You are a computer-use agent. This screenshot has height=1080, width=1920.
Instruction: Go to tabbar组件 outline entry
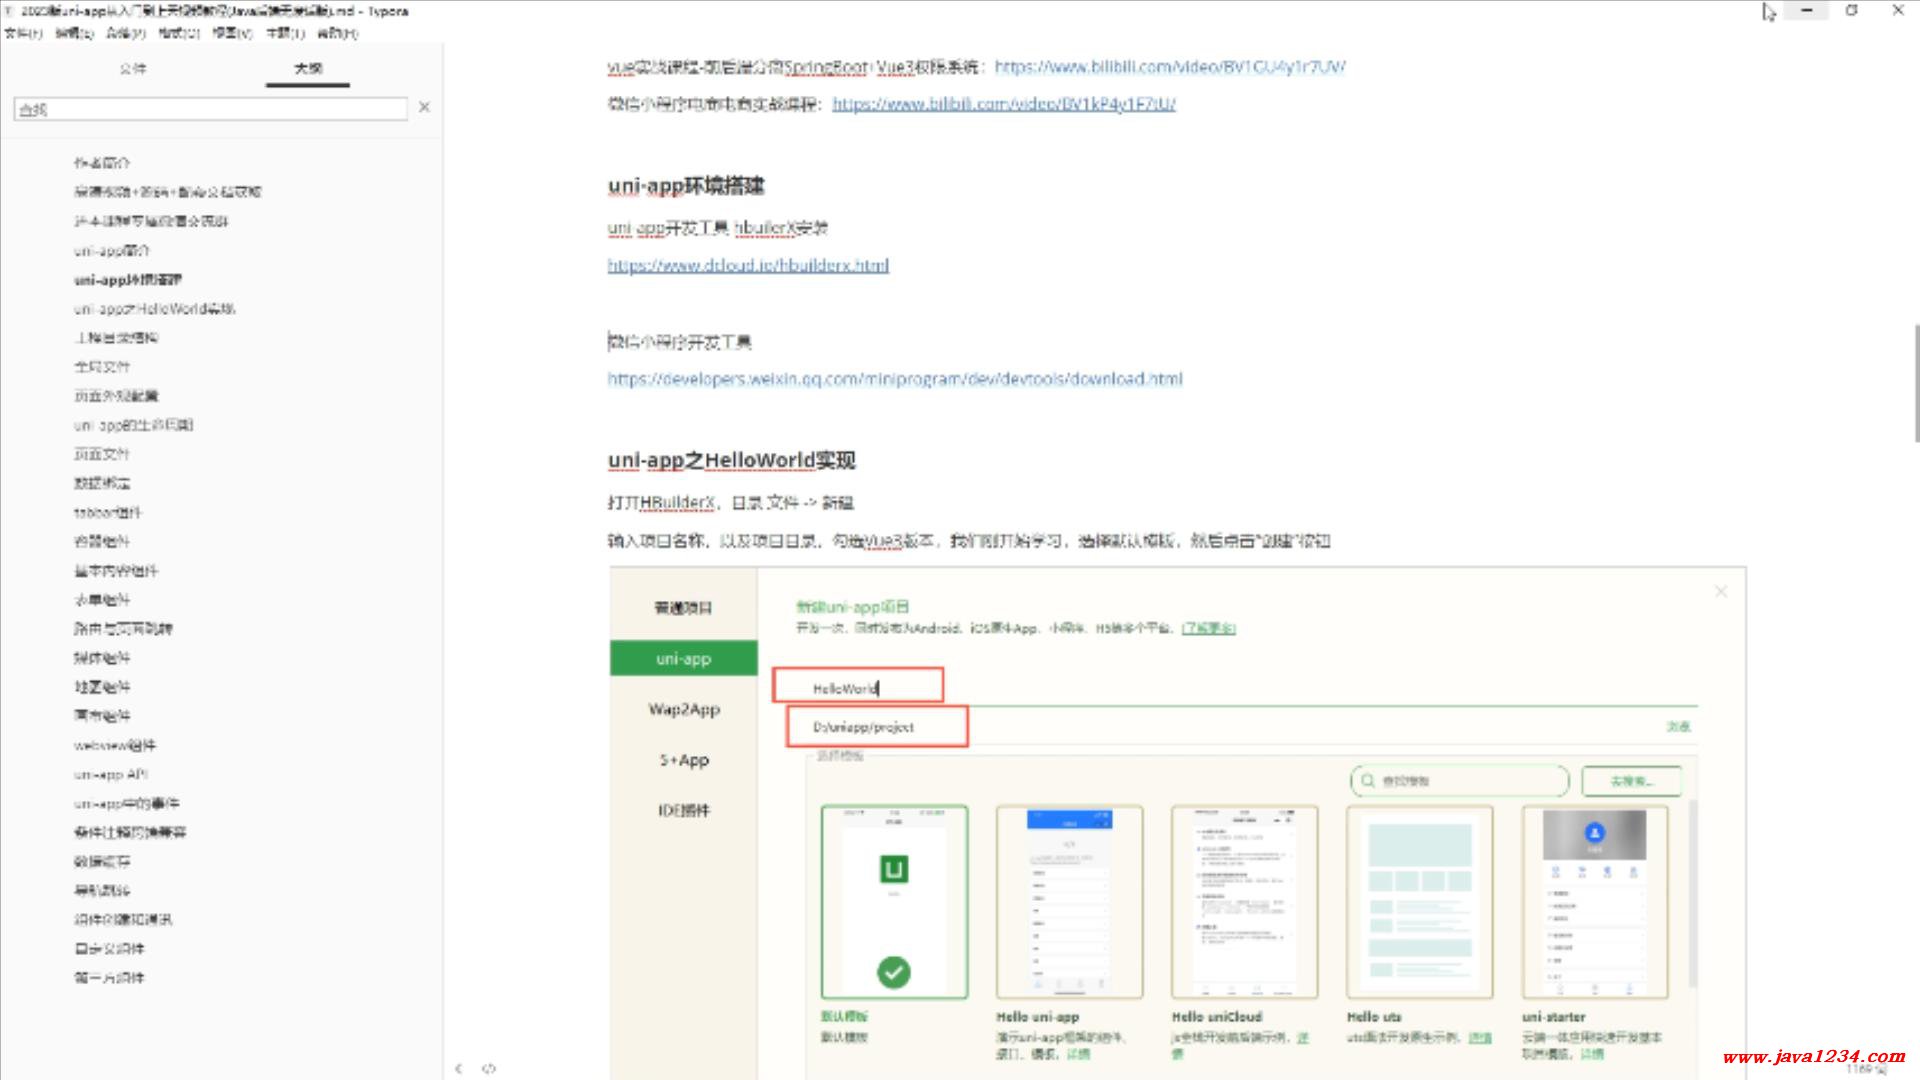point(108,512)
